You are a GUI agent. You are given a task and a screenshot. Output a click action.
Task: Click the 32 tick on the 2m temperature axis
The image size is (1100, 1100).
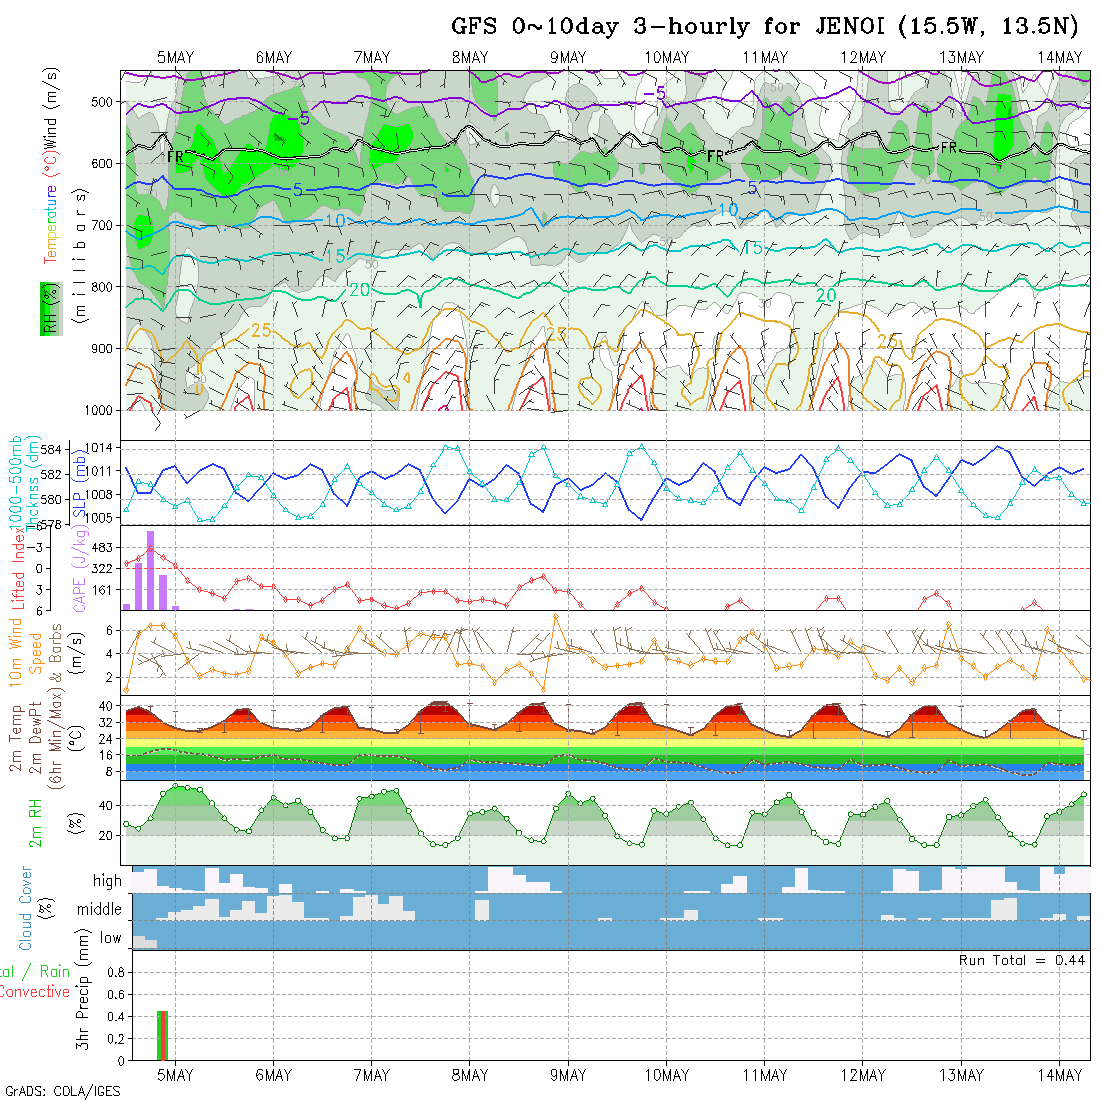(106, 723)
